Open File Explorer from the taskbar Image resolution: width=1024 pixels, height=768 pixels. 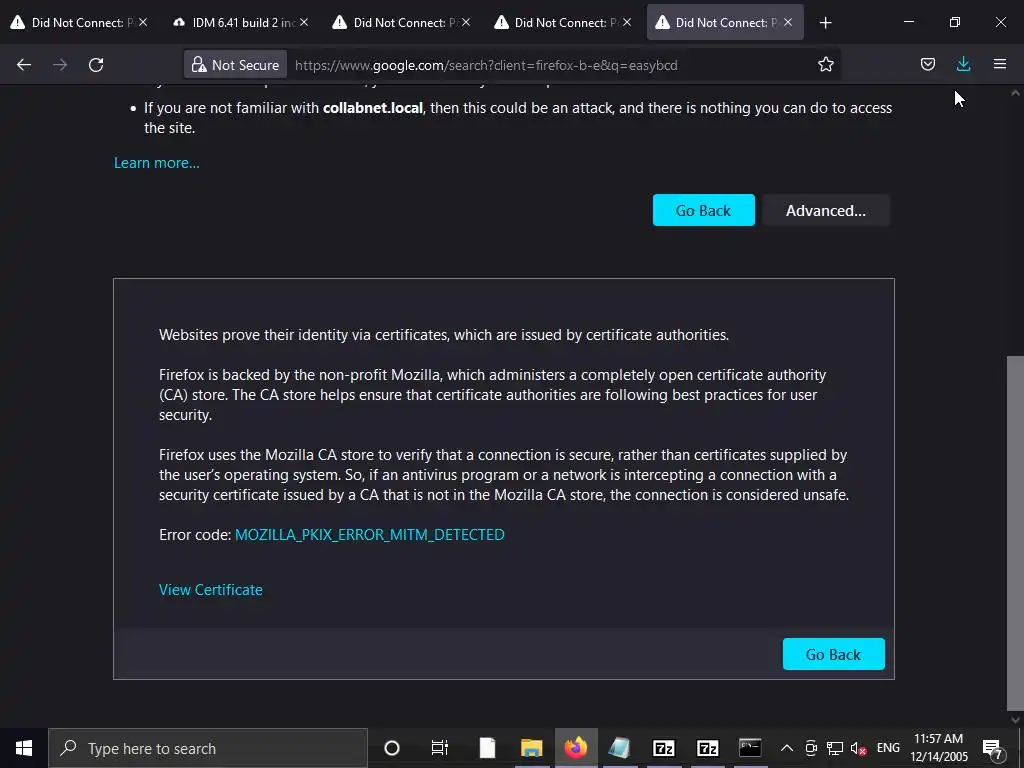coord(532,748)
